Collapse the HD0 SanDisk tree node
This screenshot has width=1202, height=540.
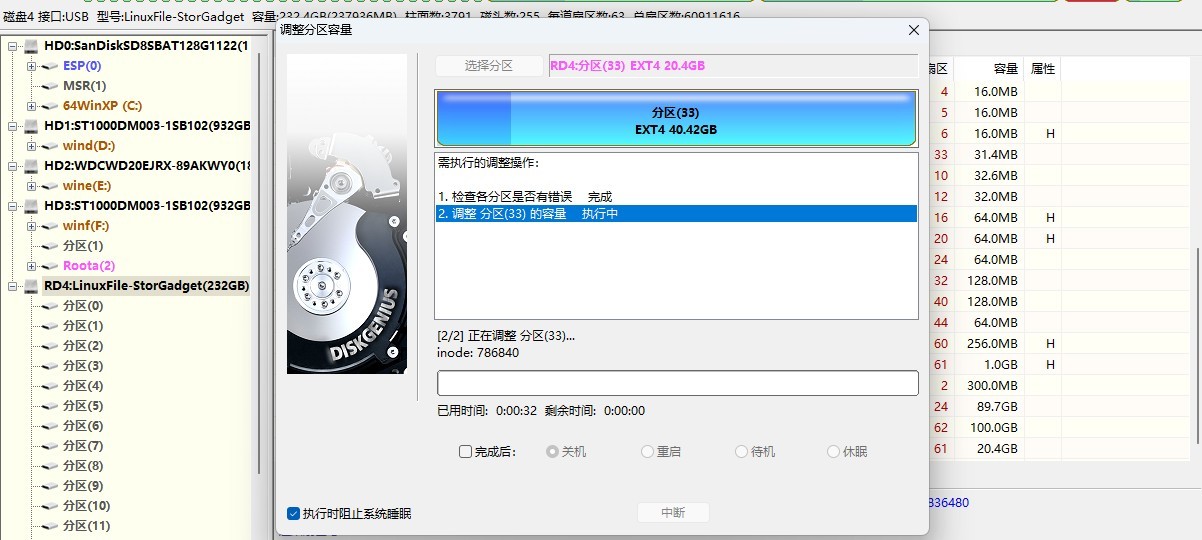coord(12,46)
